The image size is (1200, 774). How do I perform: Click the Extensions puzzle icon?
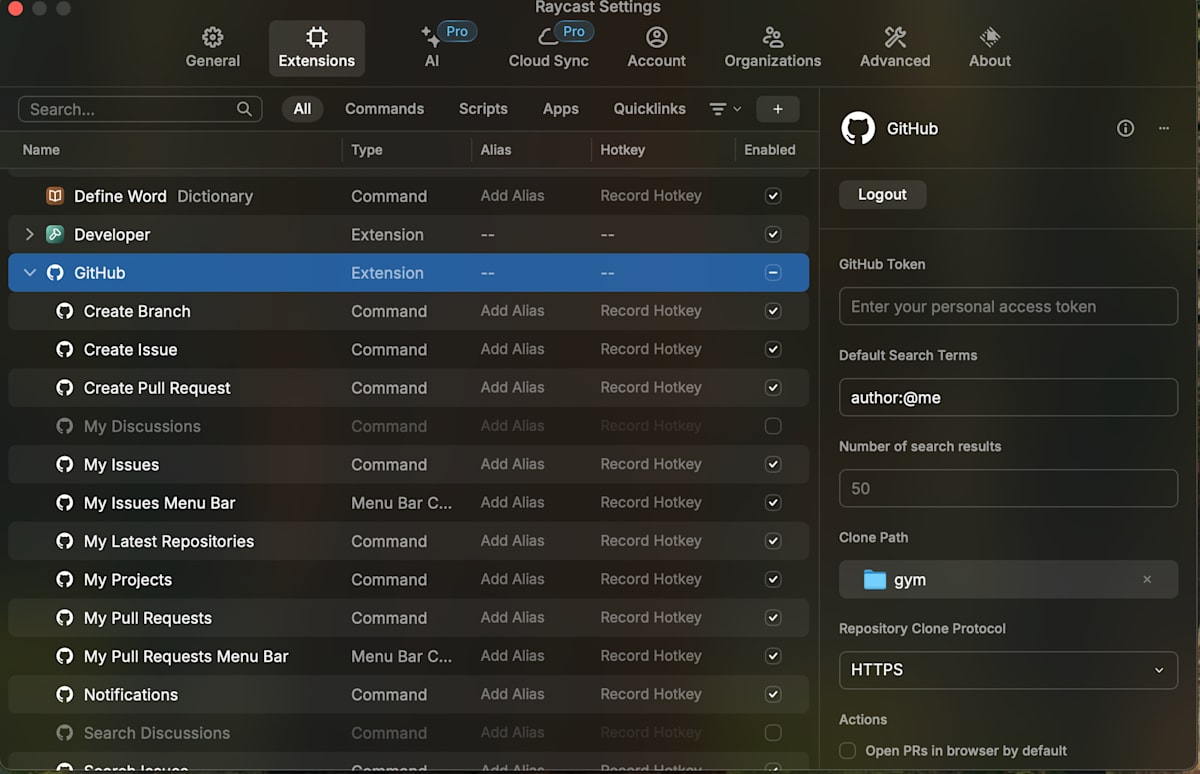click(316, 38)
